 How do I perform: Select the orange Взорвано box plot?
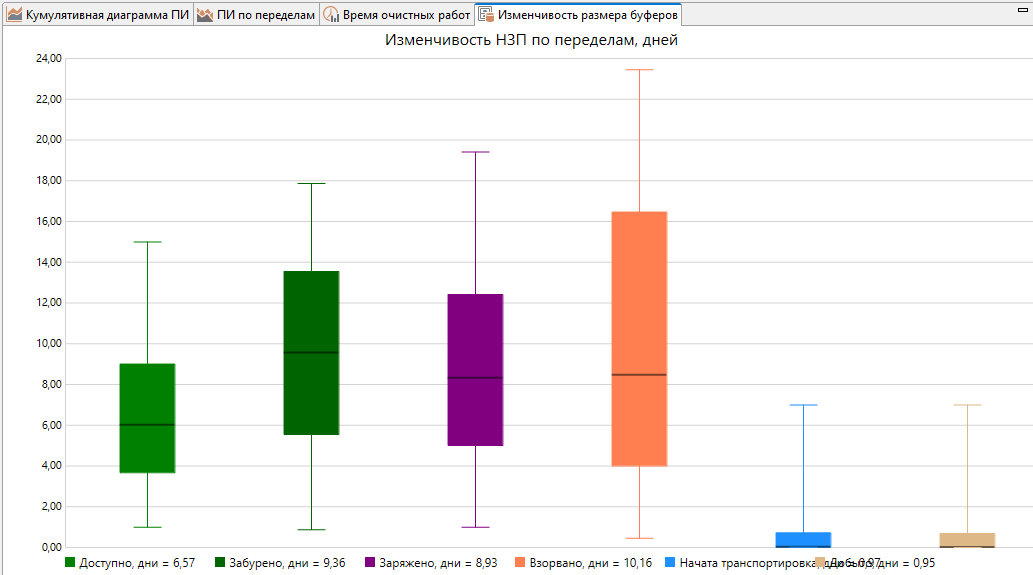(640, 339)
